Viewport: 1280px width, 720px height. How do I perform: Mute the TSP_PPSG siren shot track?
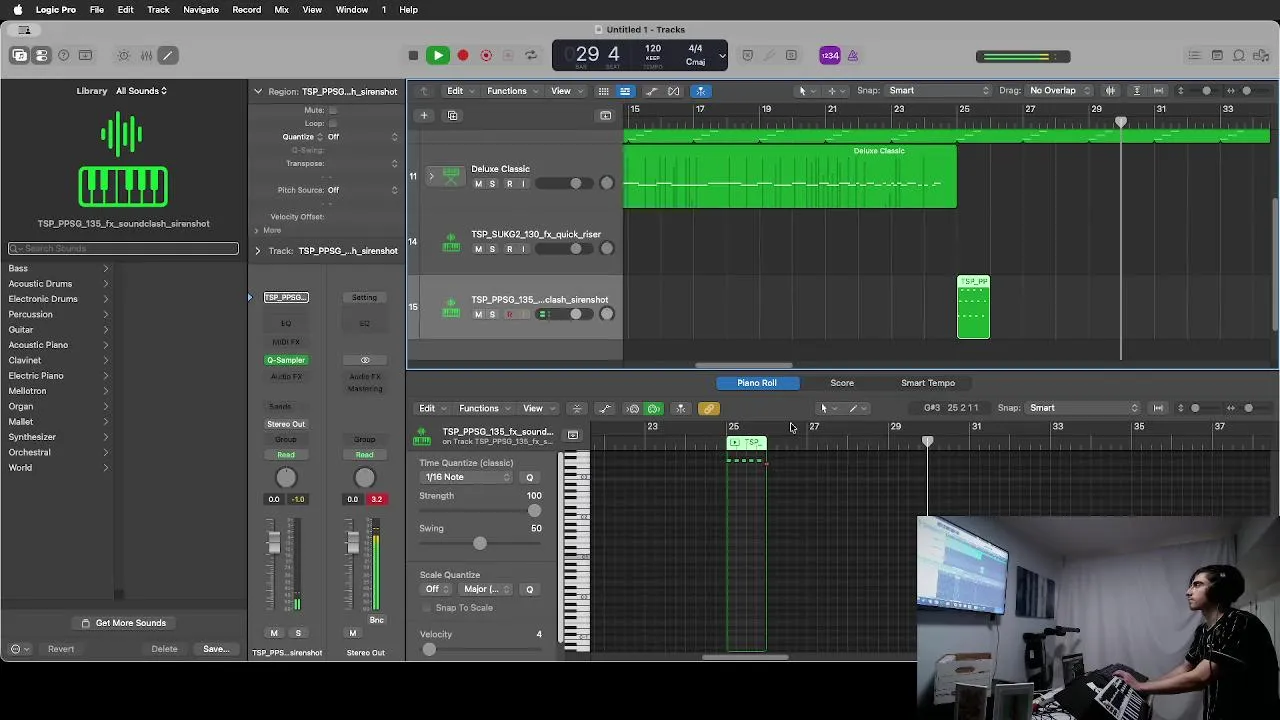pos(478,315)
